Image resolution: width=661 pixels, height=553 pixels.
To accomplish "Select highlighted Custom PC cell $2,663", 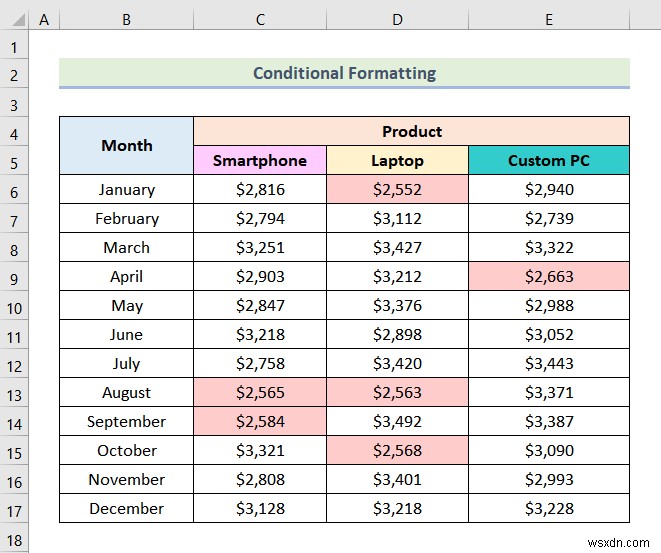I will point(548,276).
